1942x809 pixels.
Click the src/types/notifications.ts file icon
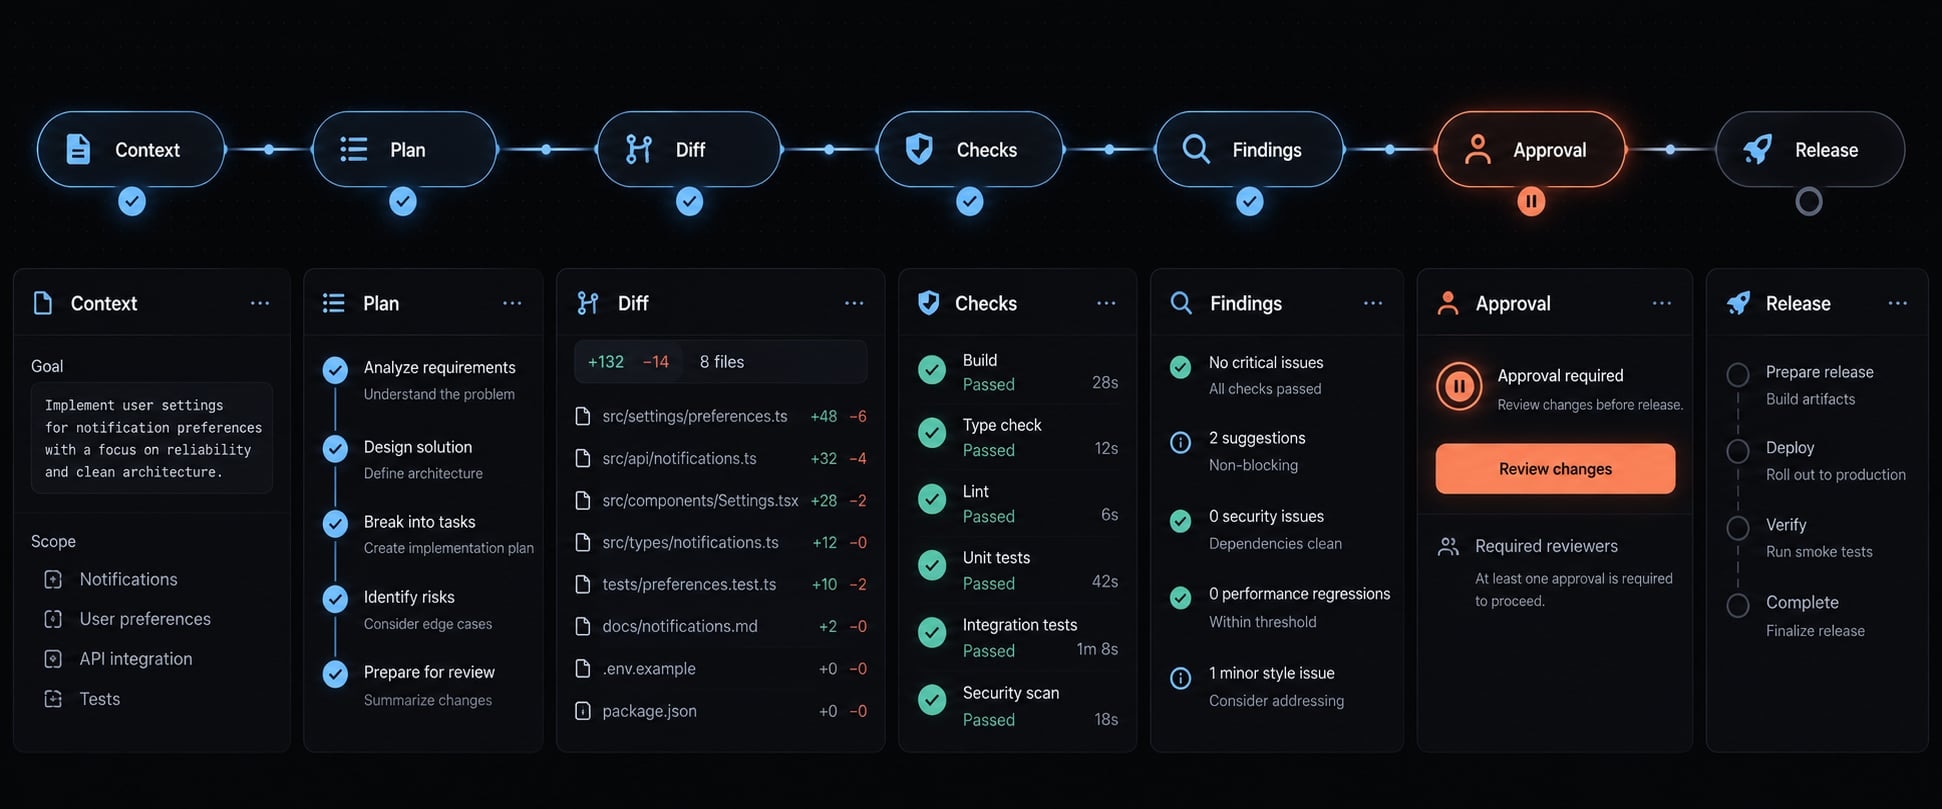(x=582, y=542)
